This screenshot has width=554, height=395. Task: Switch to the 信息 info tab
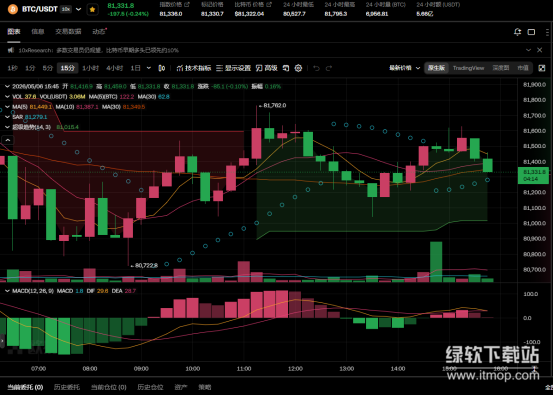tap(37, 31)
